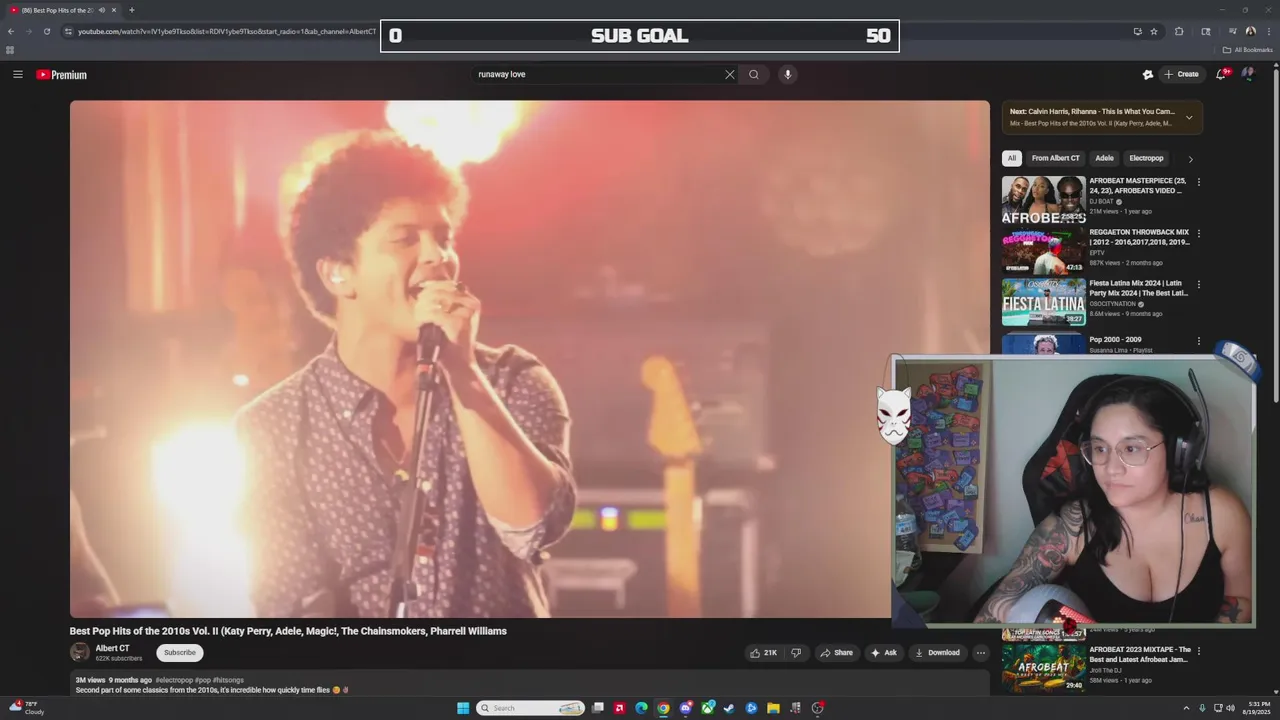This screenshot has height=720, width=1280.
Task: Run search with the magnifier button
Action: click(x=754, y=74)
